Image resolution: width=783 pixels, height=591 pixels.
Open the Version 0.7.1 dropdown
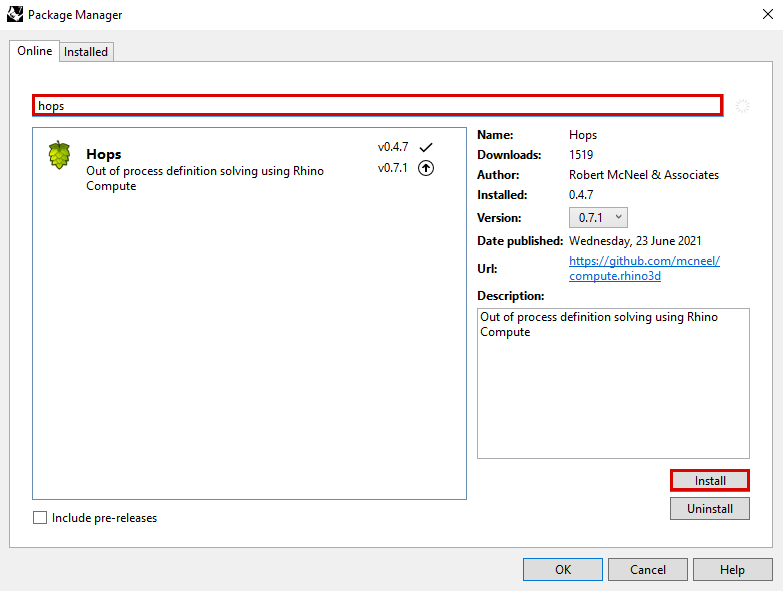pos(598,218)
